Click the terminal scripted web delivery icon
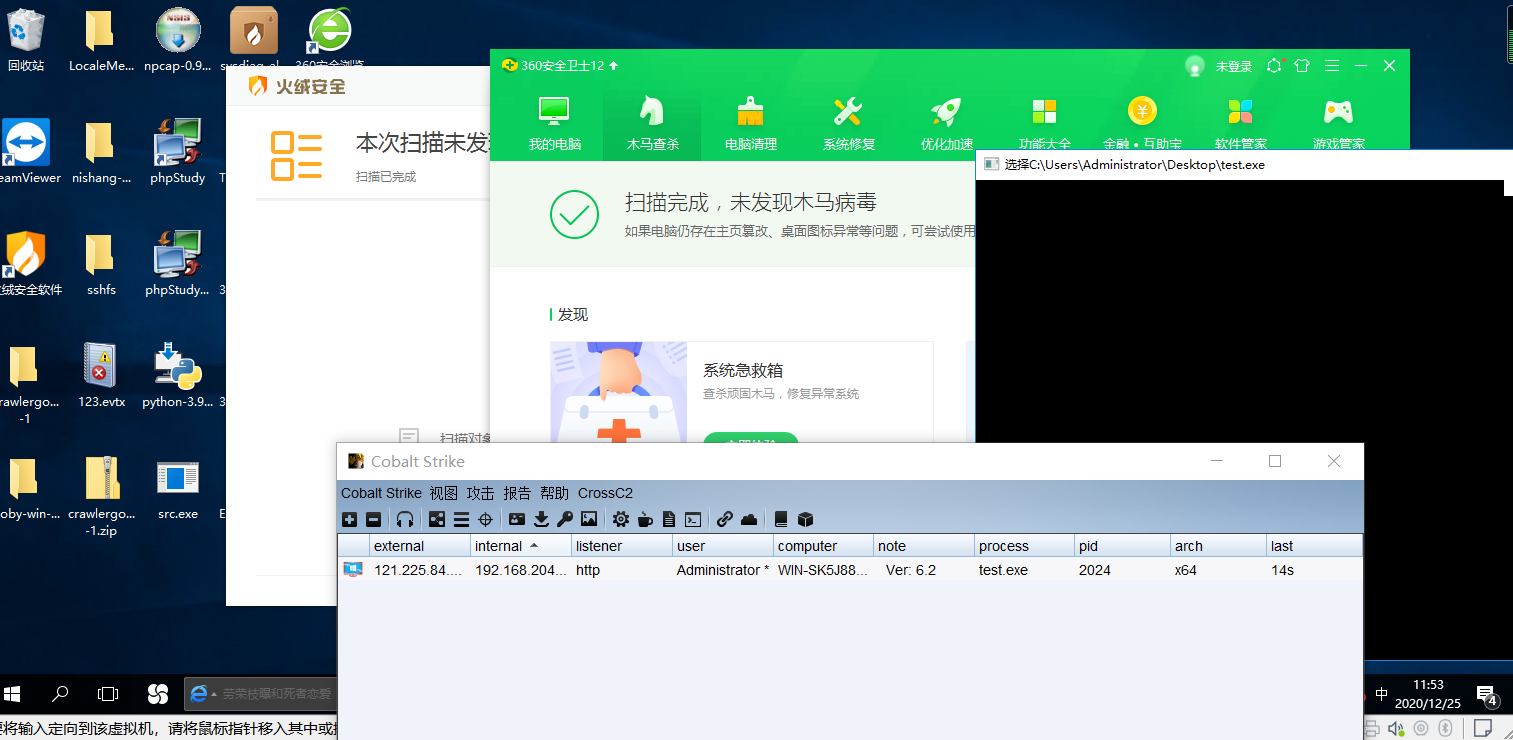Viewport: 1513px width, 740px height. click(693, 519)
